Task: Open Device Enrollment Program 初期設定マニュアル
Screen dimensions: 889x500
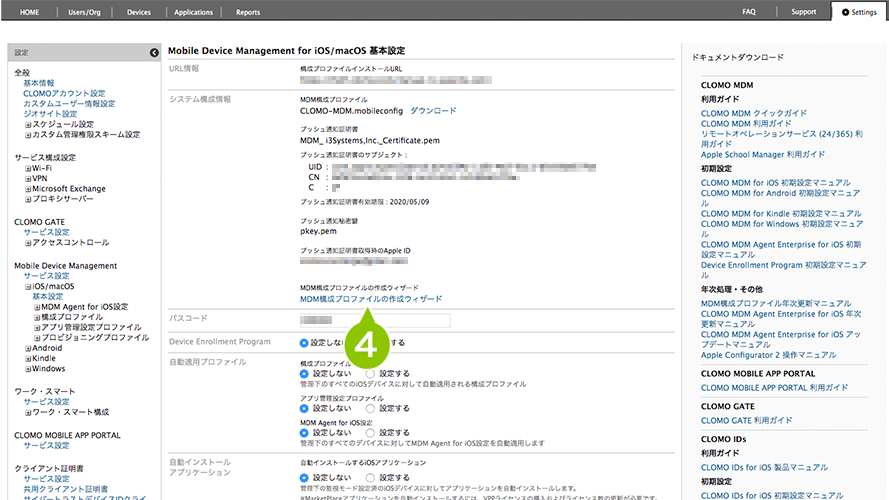Action: (x=784, y=270)
